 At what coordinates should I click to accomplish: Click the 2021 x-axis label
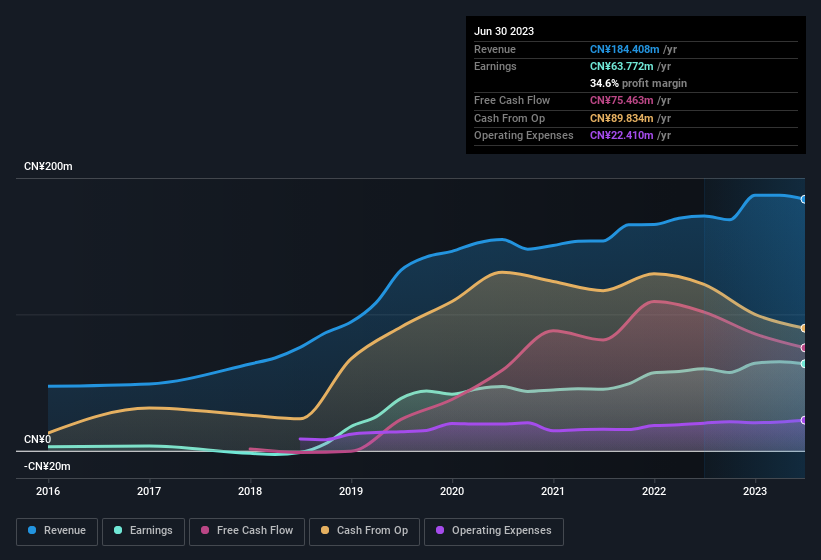point(553,491)
